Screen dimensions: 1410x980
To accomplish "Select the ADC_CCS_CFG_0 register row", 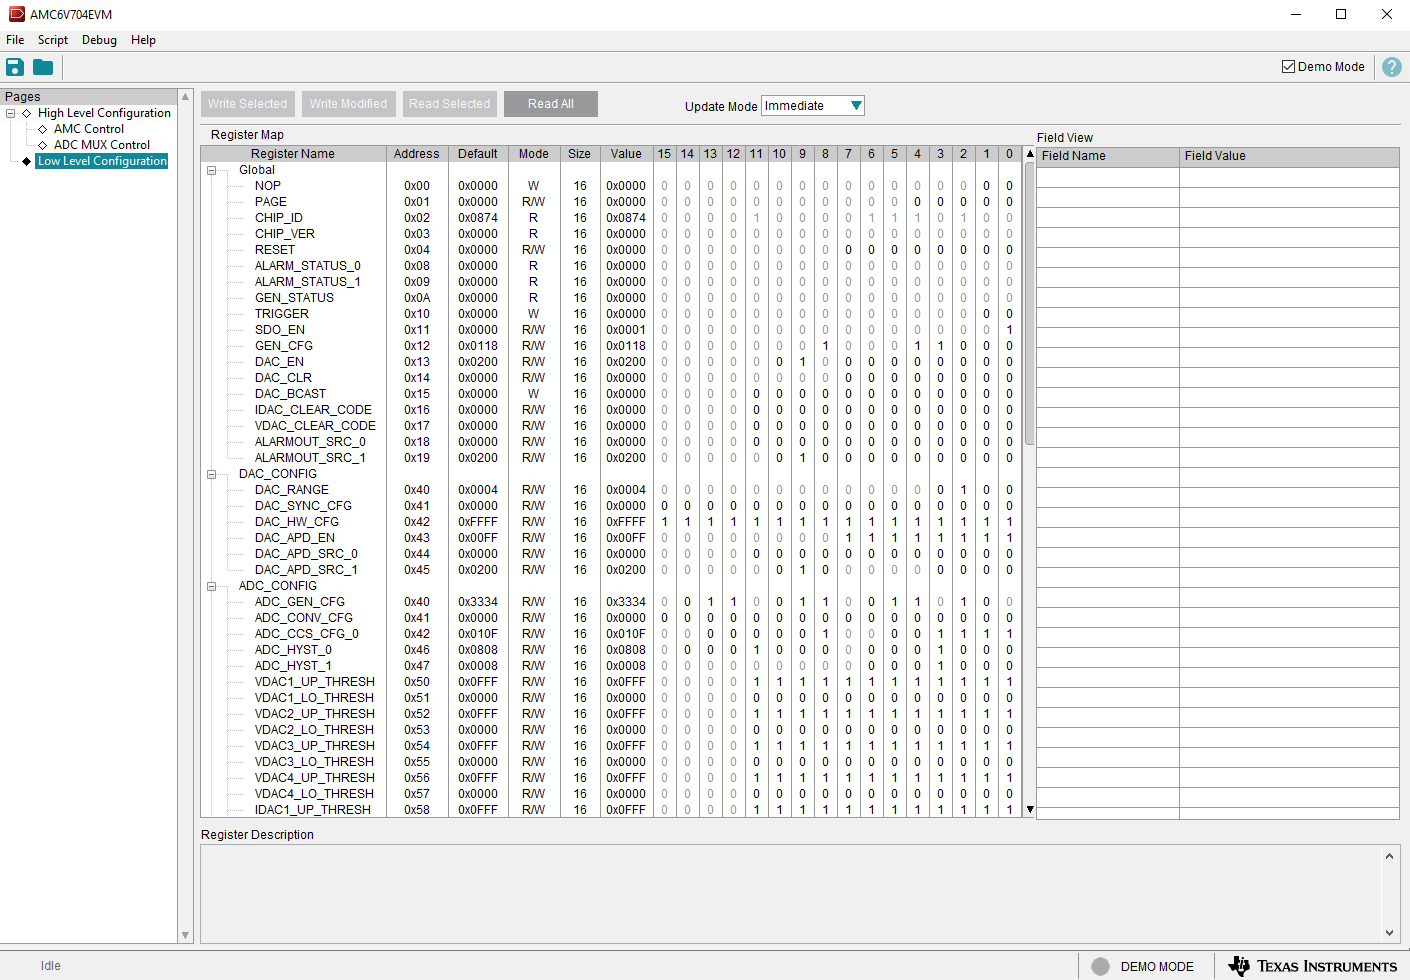I will [611, 634].
